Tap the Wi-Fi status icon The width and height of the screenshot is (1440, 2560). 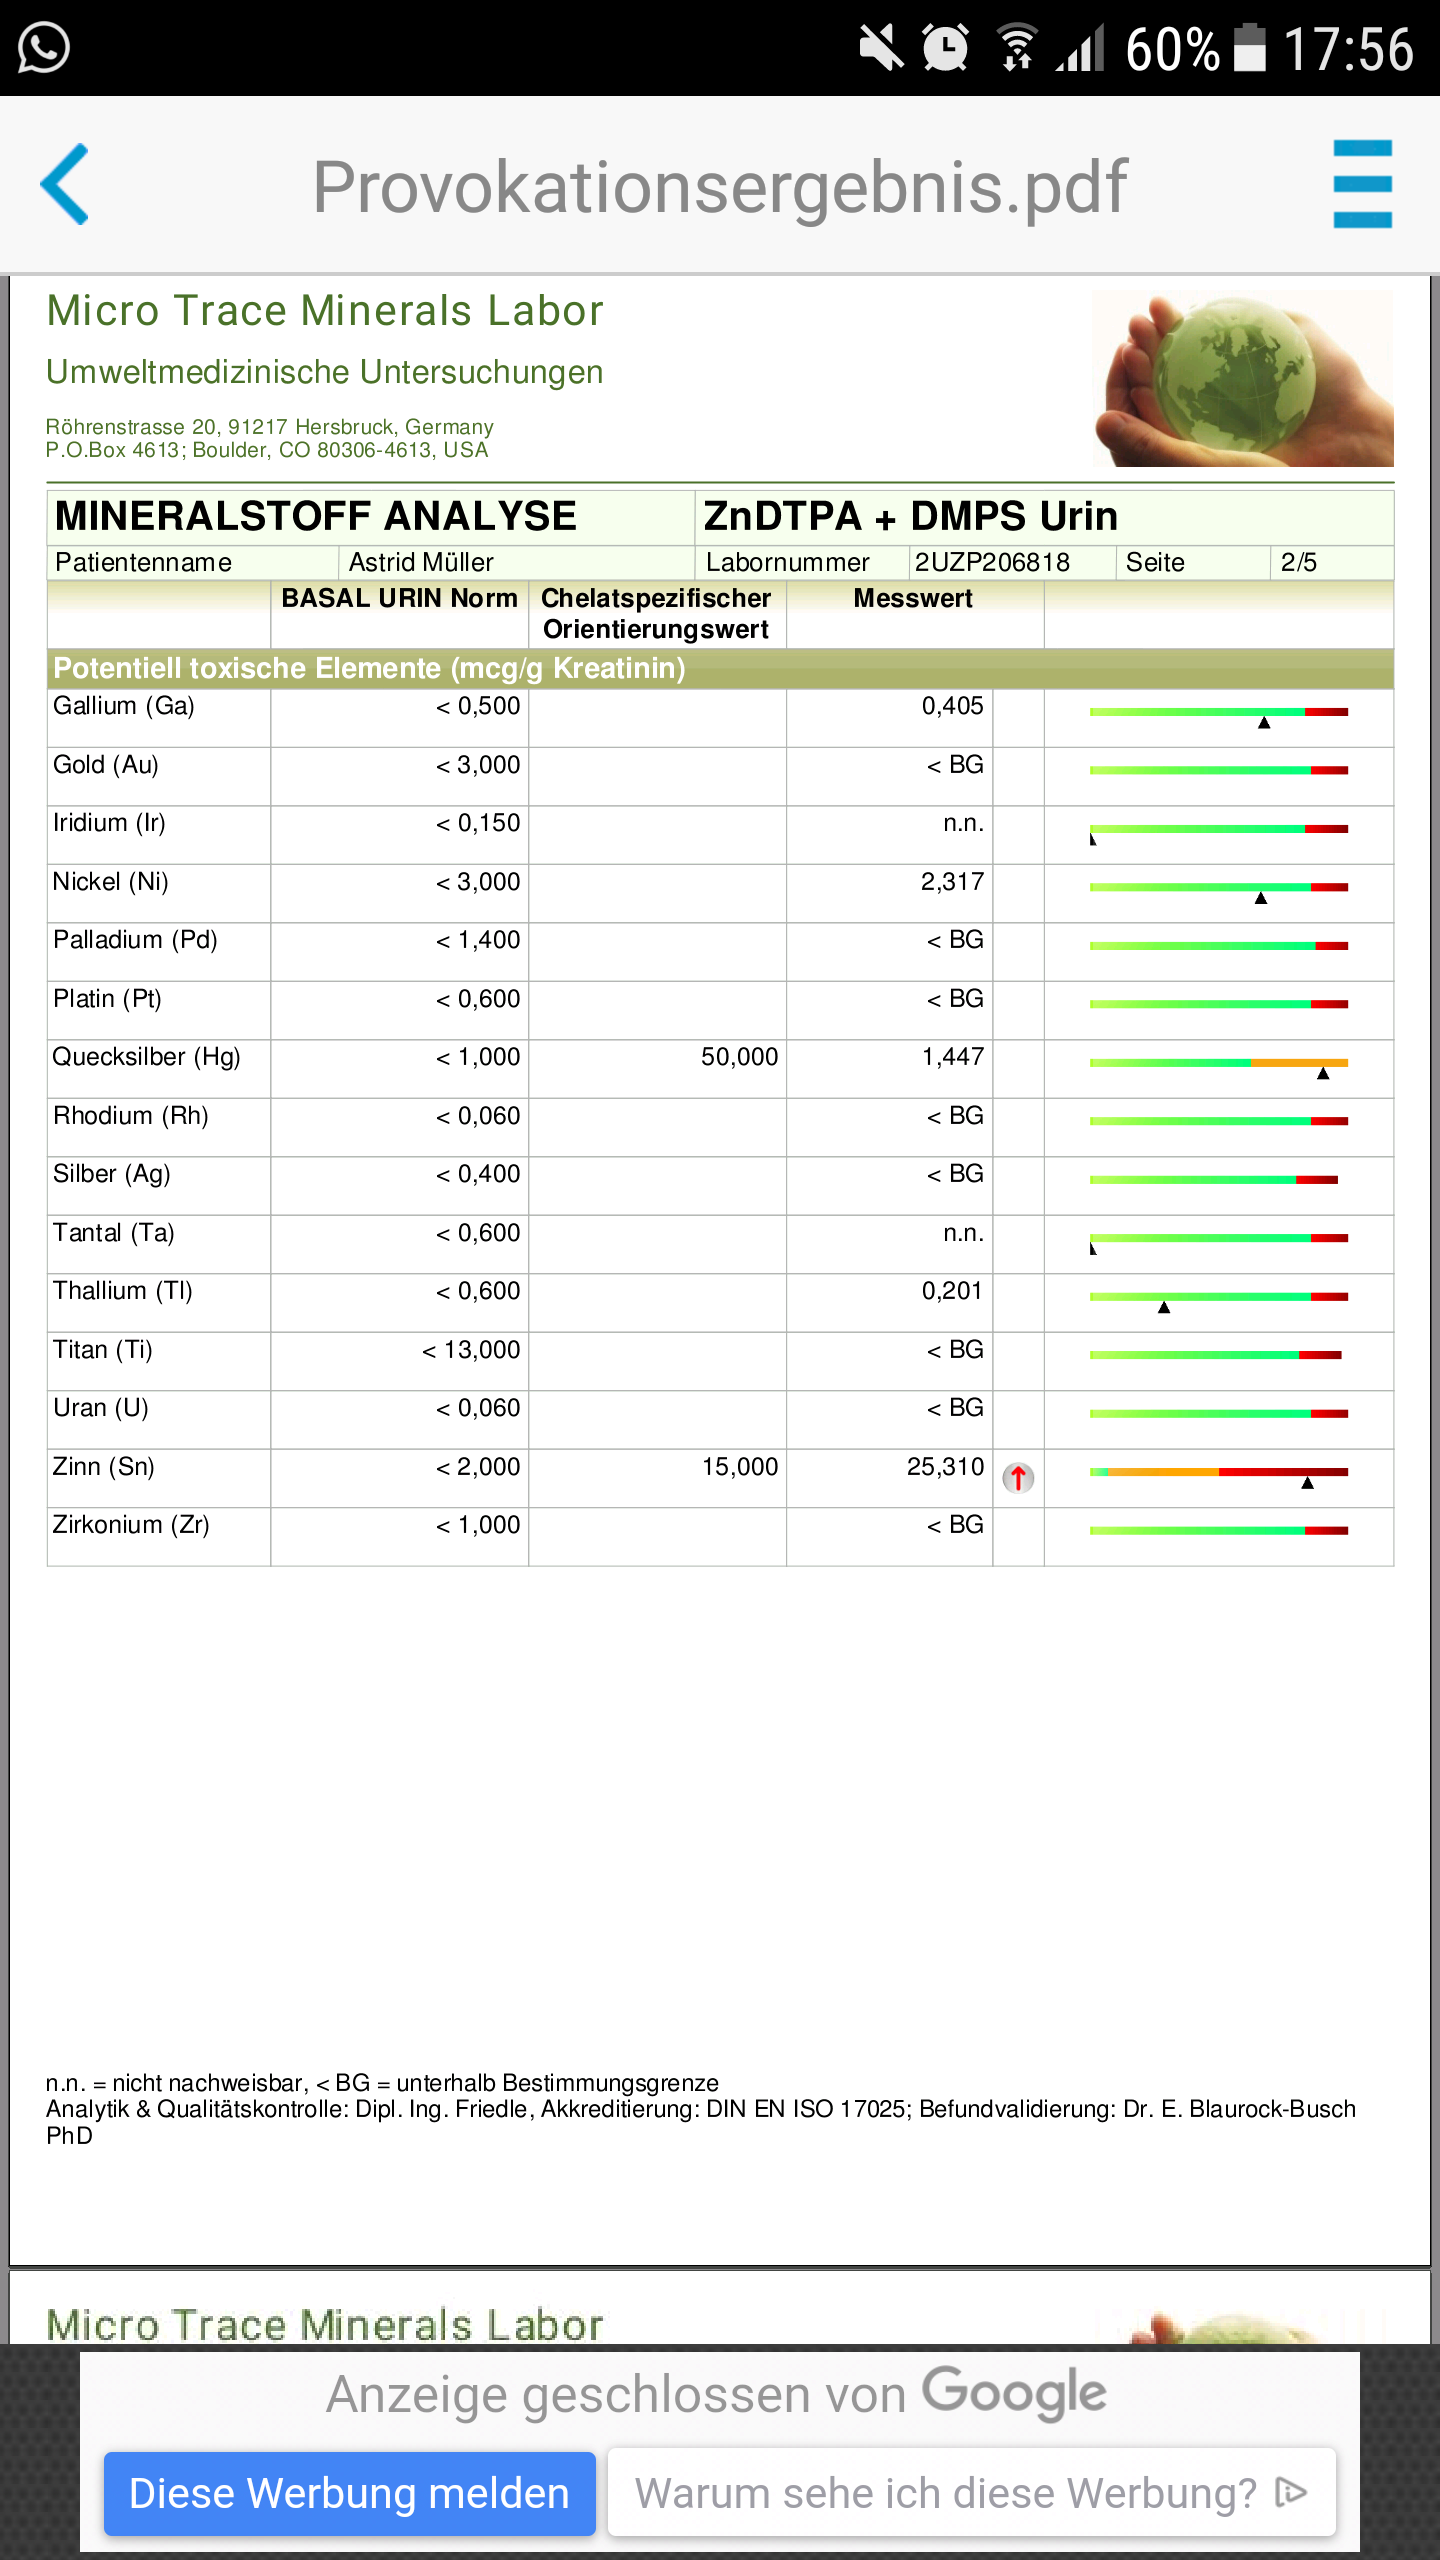1017,48
